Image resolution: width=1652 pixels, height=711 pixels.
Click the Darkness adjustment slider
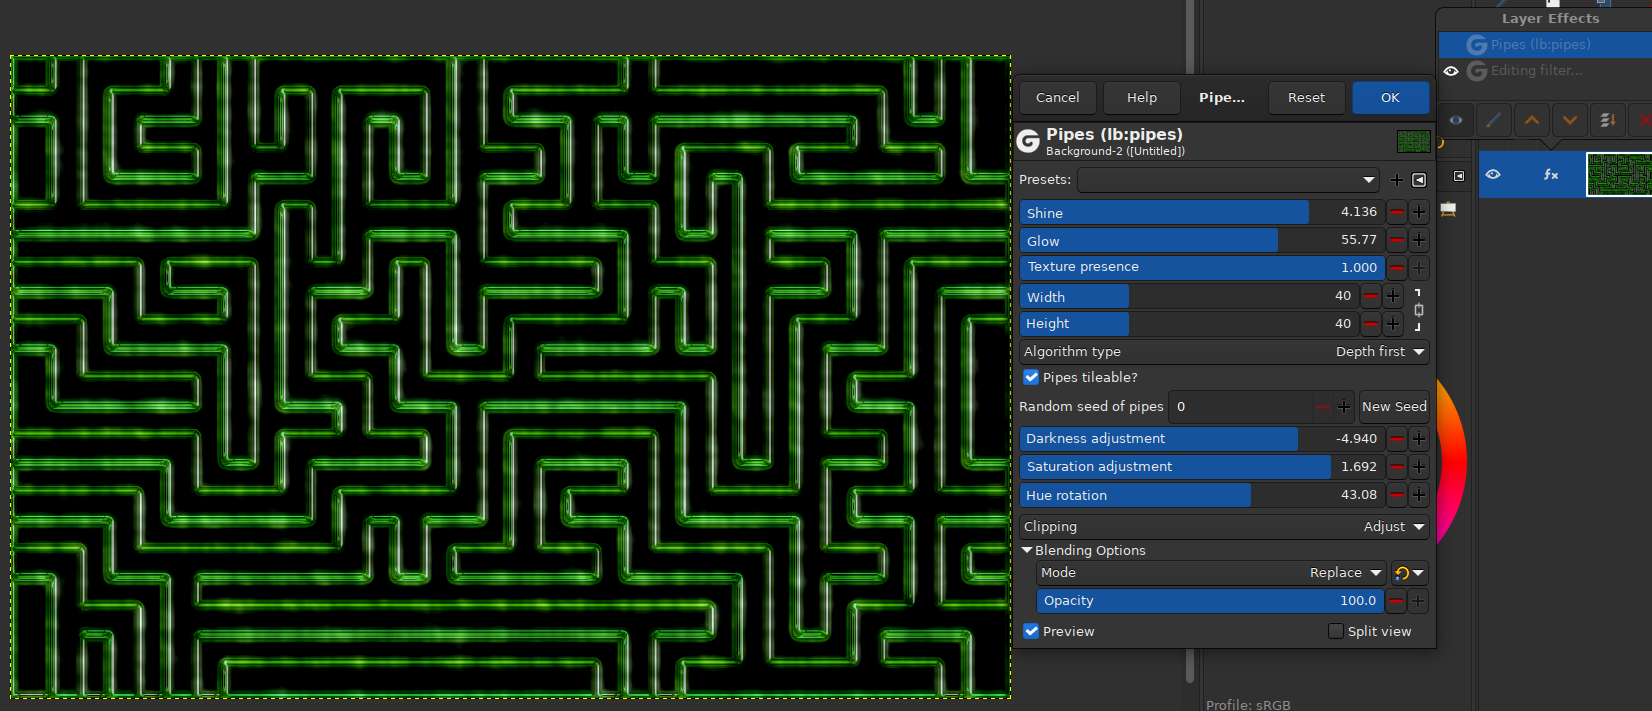(x=1202, y=439)
